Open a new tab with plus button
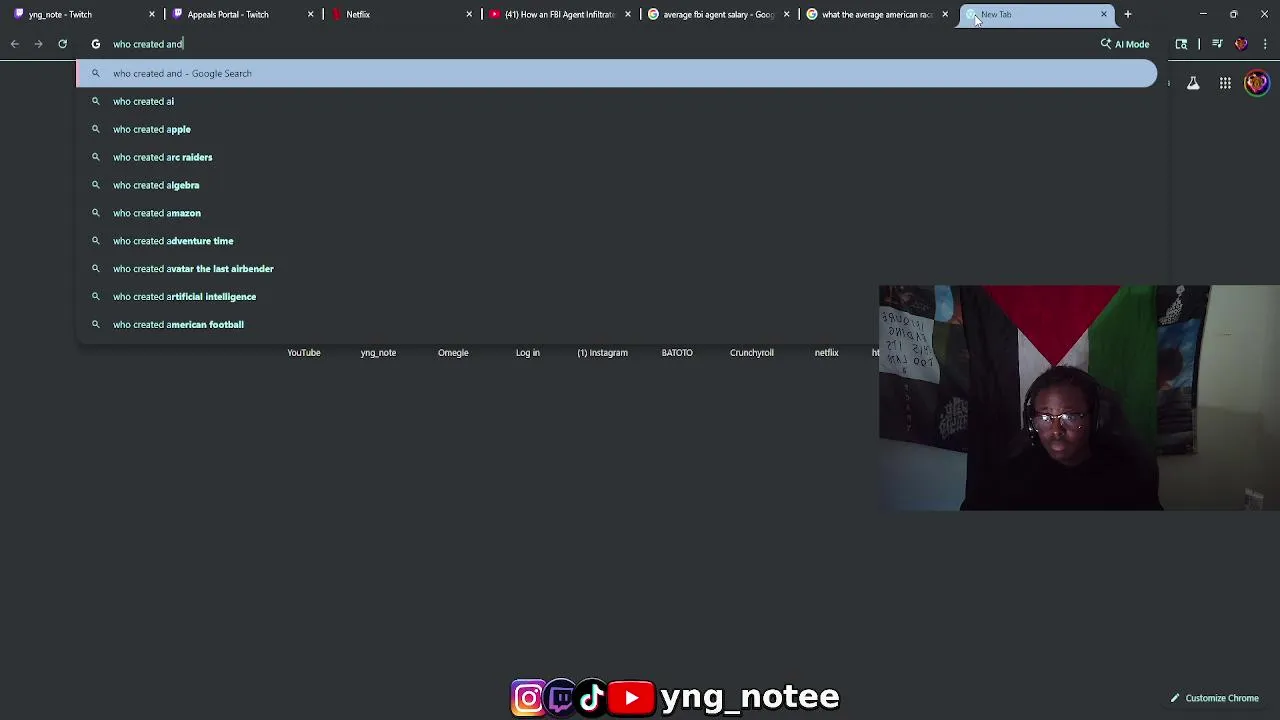 (x=1128, y=14)
